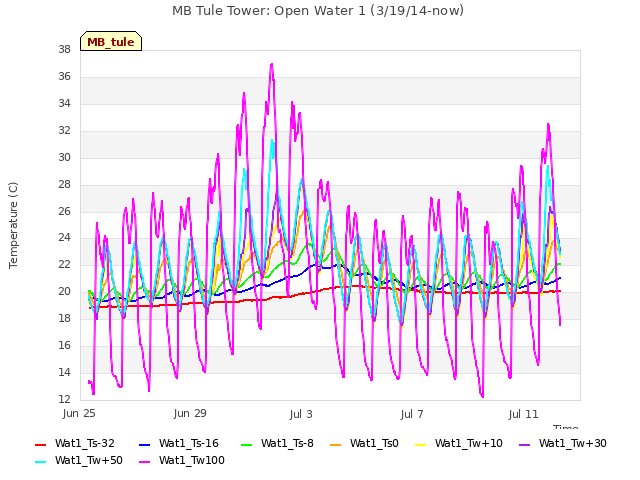Click the purple Wat1_Tw+30 legend swatch

(524, 444)
